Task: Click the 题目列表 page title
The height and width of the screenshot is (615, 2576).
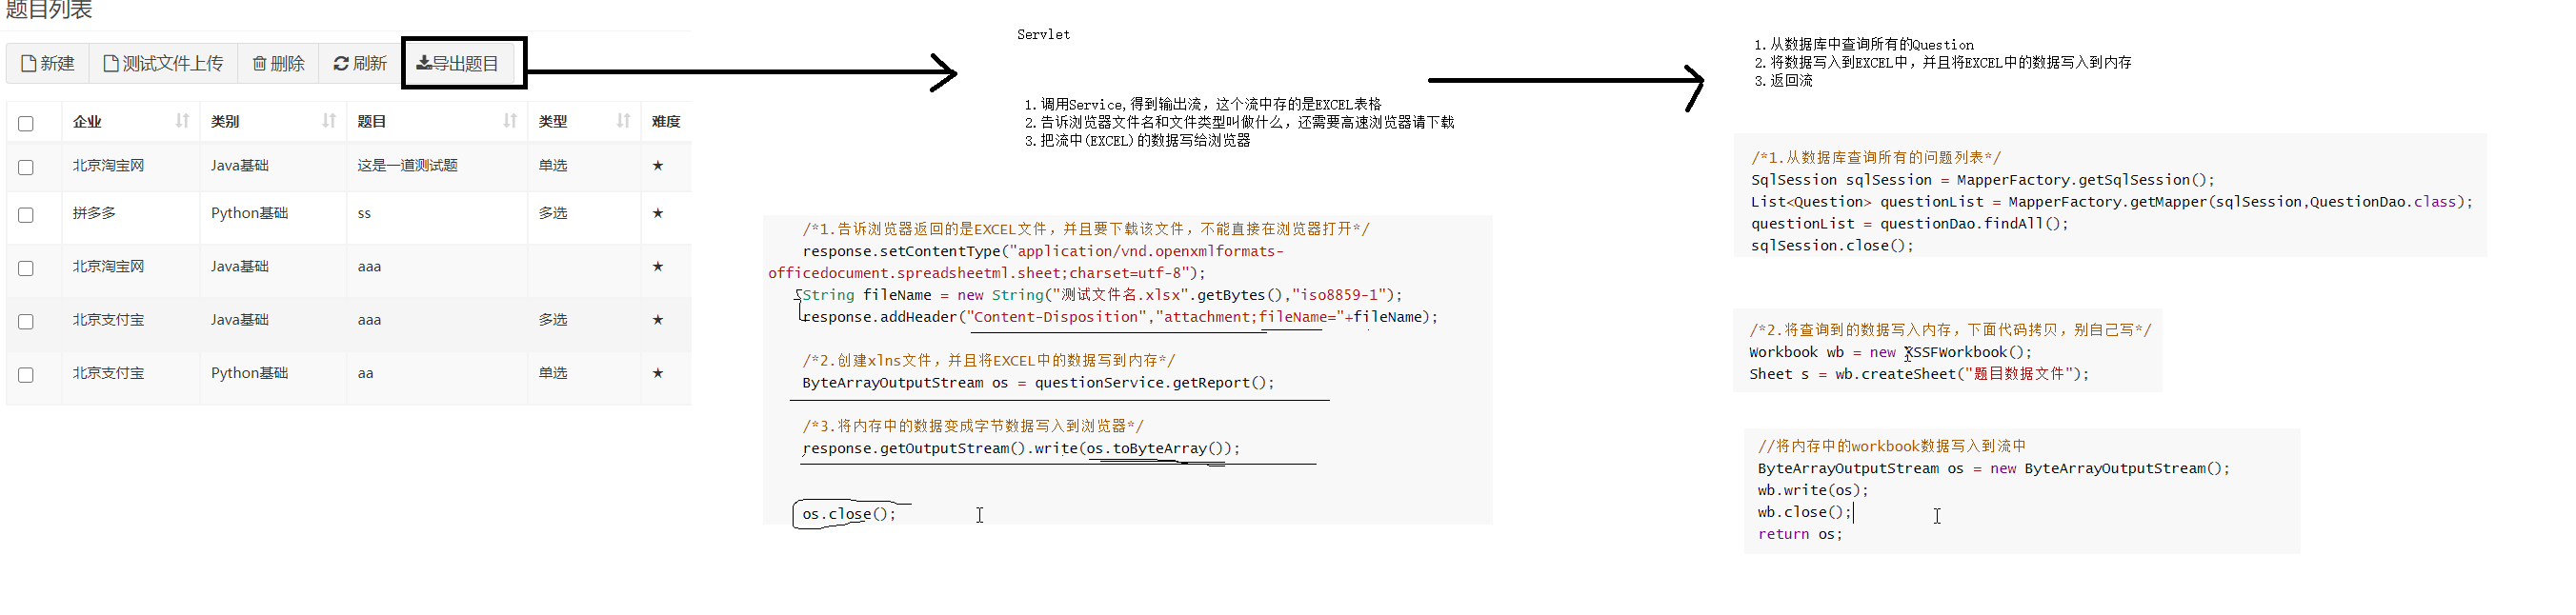Action: point(49,10)
